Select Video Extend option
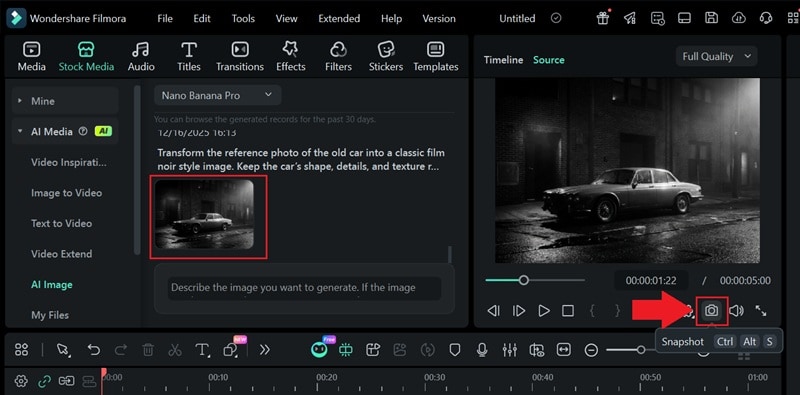The image size is (800, 395). click(x=62, y=254)
